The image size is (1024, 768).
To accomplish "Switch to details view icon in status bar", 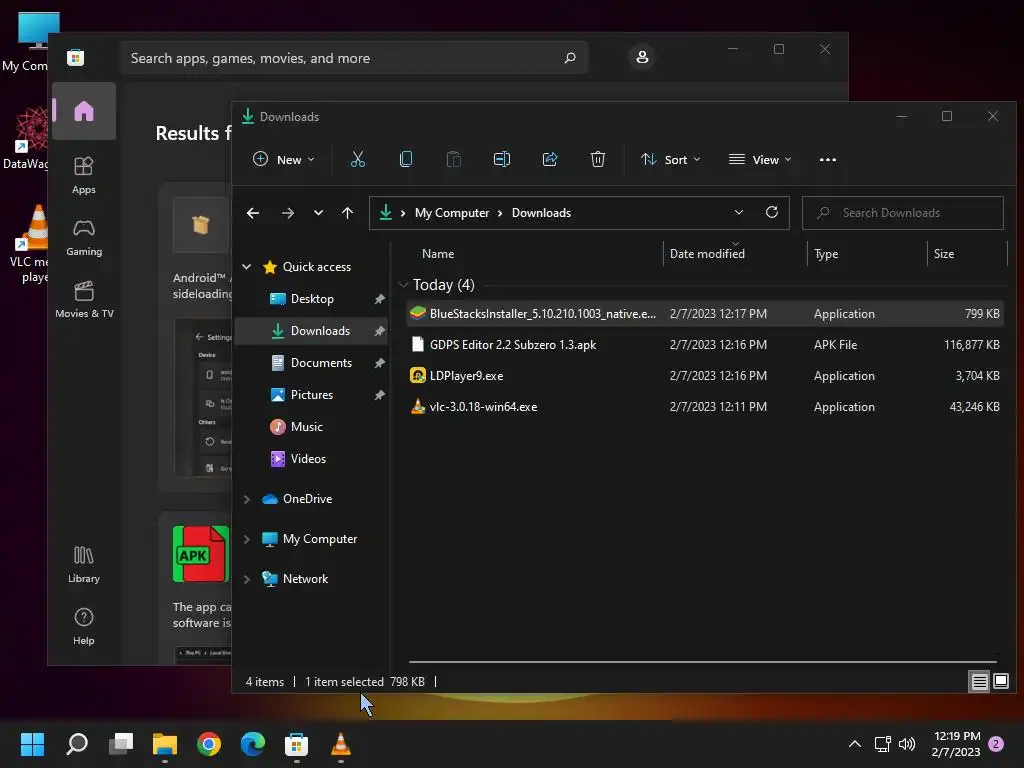I will (x=979, y=682).
